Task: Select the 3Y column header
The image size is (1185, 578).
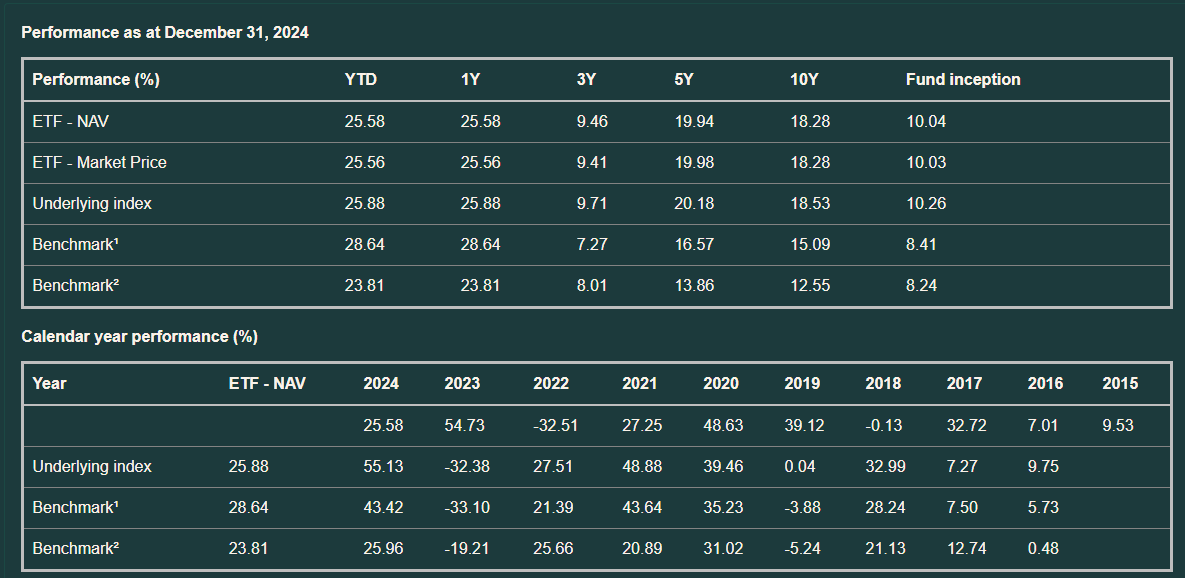Action: pyautogui.click(x=586, y=79)
